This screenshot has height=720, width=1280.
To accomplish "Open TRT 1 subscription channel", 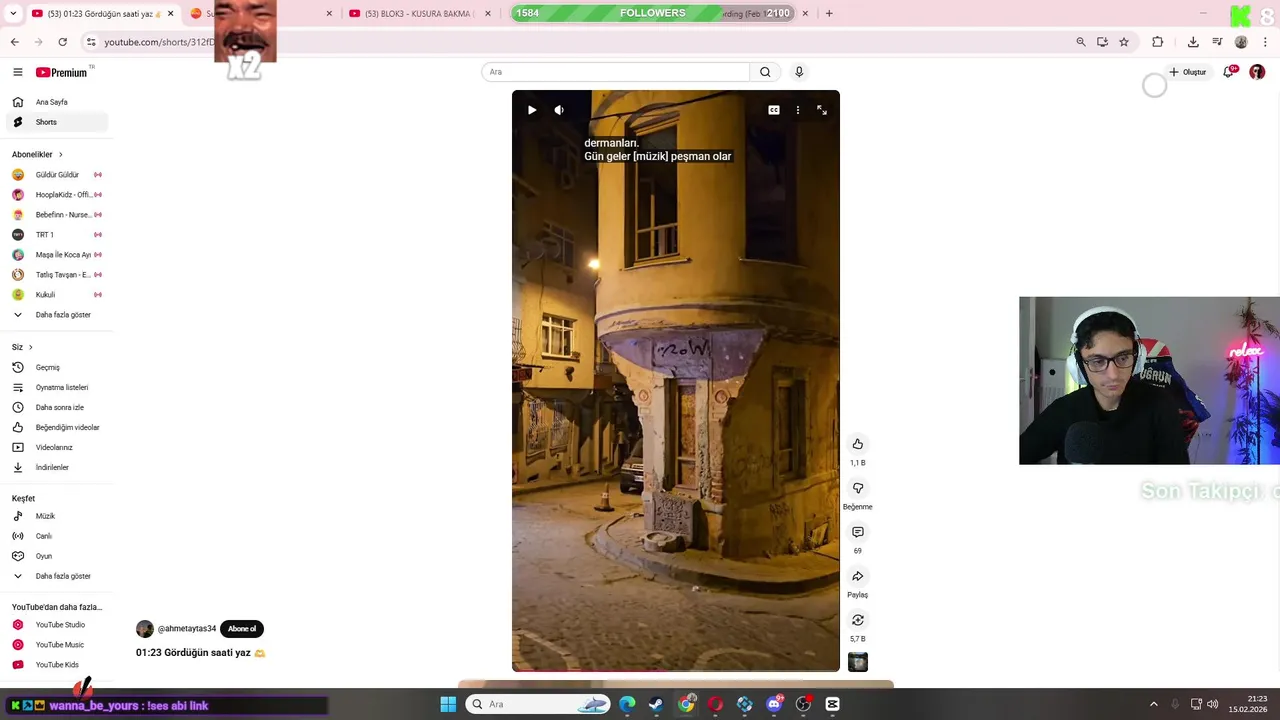I will [57, 235].
